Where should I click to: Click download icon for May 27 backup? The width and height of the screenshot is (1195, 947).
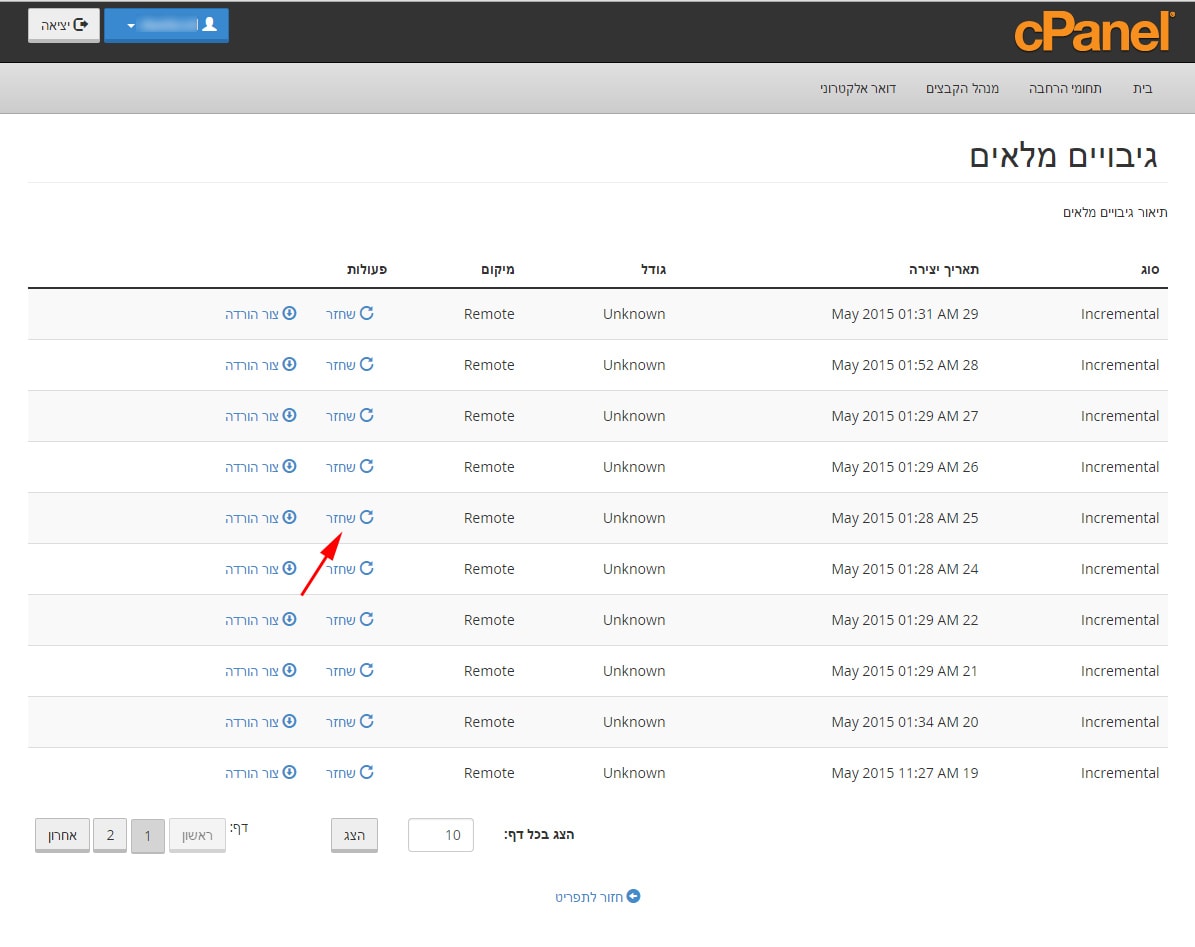click(x=290, y=415)
